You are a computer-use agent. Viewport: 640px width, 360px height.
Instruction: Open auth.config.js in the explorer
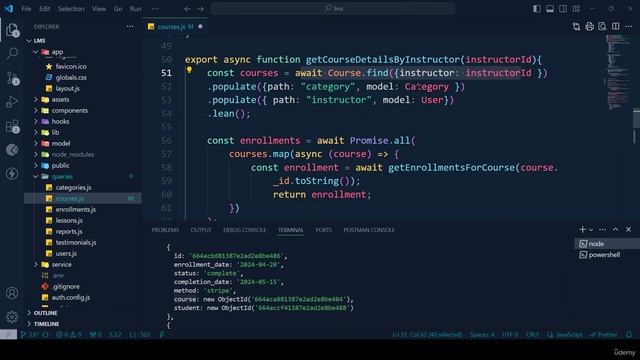(71, 298)
